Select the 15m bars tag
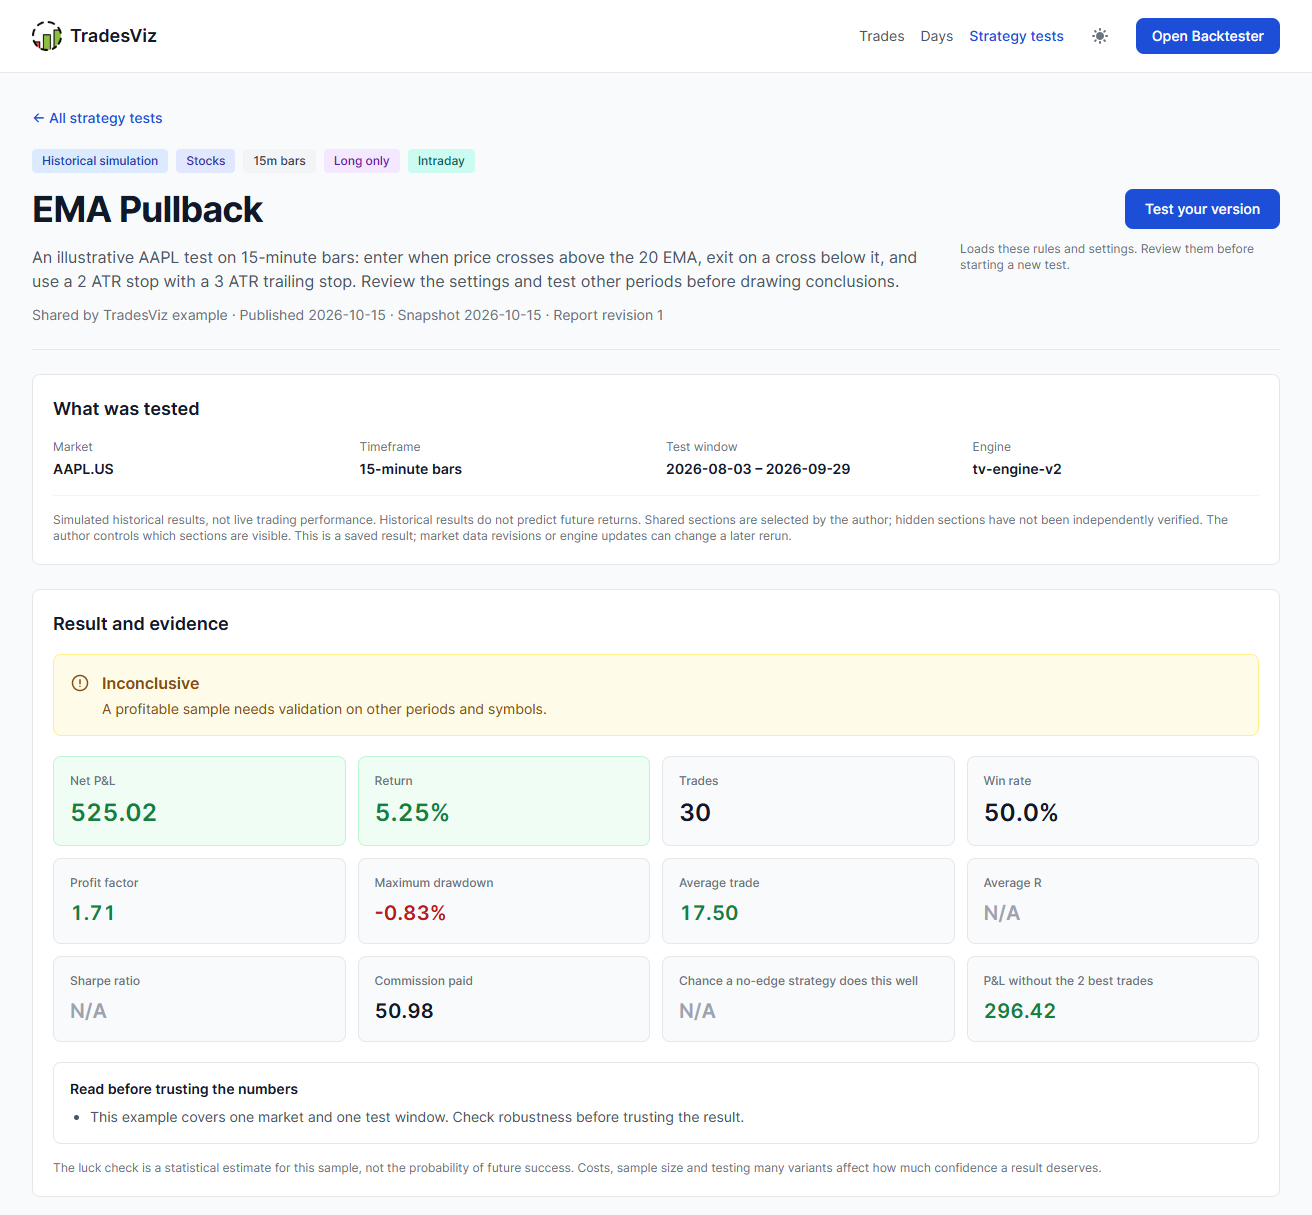 point(279,161)
